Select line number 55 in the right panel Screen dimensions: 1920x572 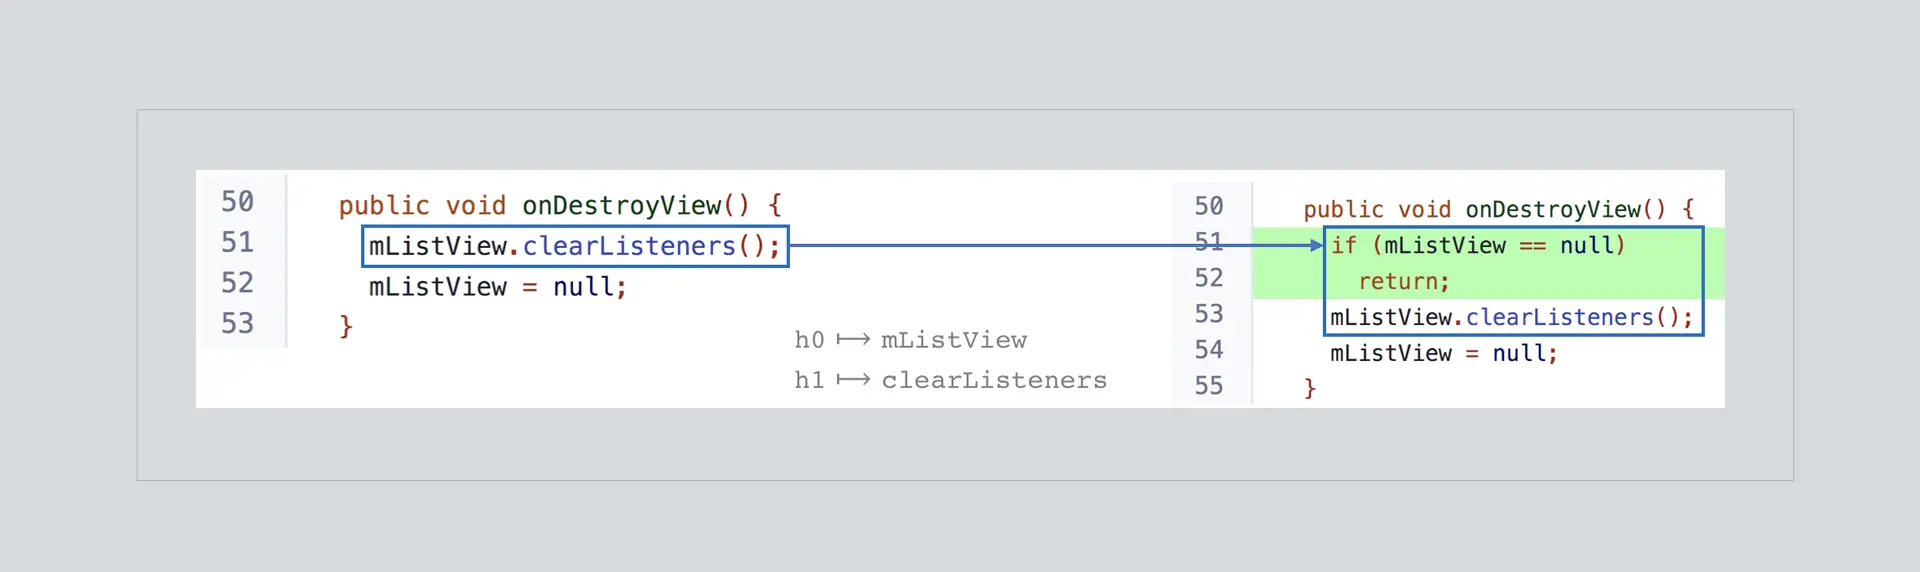tap(1209, 386)
